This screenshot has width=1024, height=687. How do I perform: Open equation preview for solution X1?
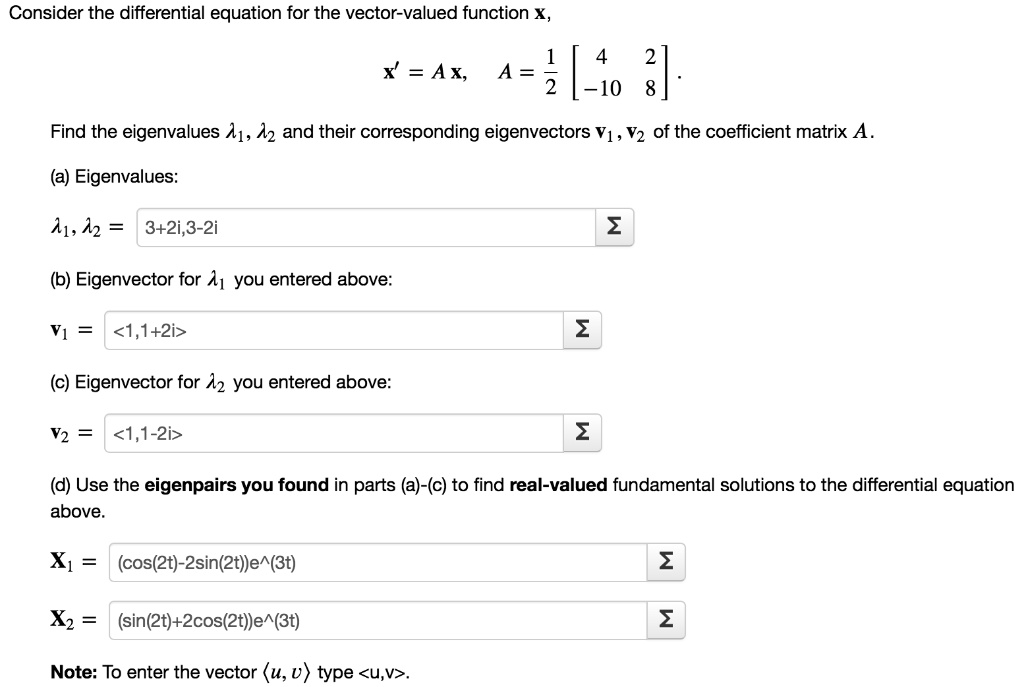pos(665,562)
